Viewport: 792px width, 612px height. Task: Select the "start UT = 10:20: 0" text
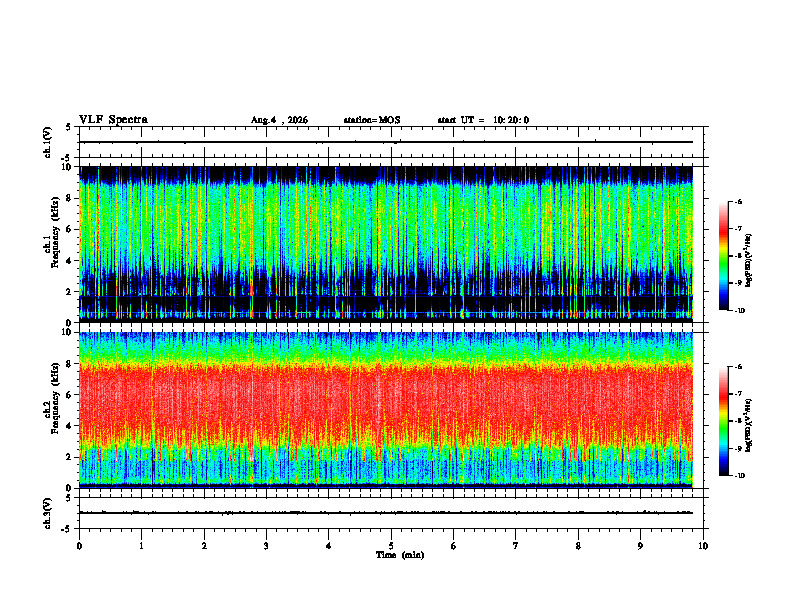coord(483,120)
